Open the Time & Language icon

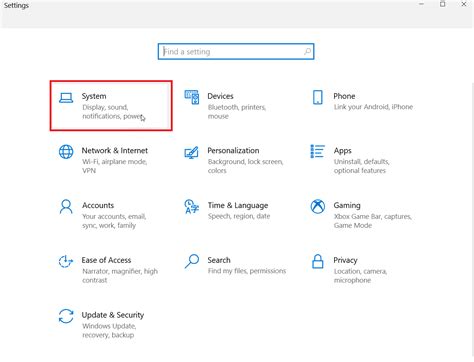[192, 207]
